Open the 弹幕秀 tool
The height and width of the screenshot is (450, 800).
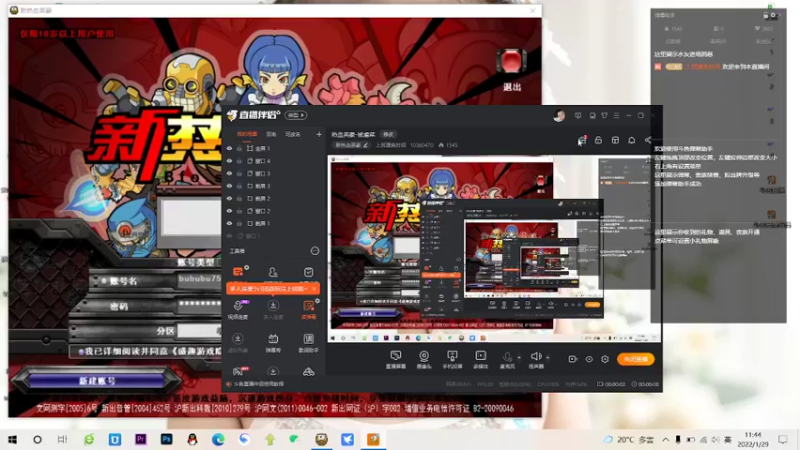pyautogui.click(x=273, y=342)
